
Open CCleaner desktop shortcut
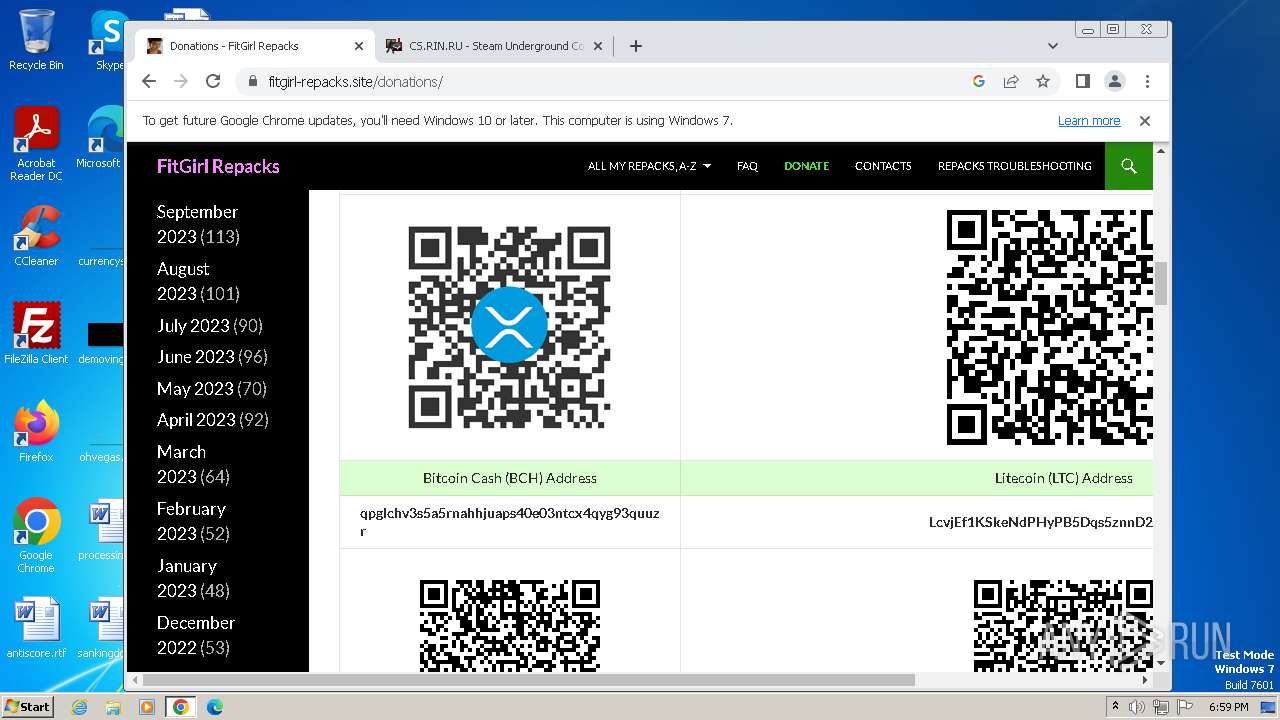(x=36, y=236)
